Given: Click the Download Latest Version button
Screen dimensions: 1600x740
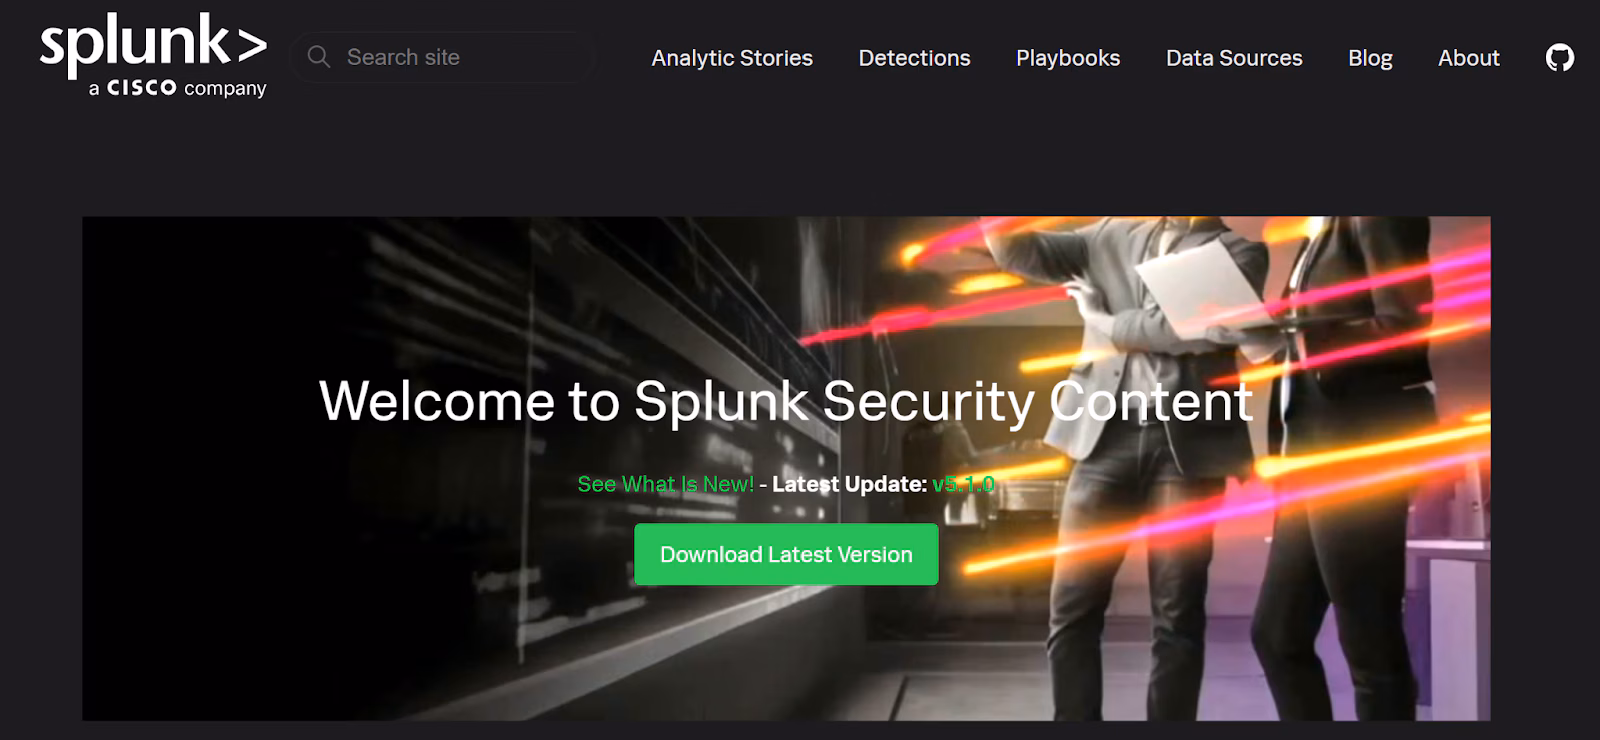Looking at the screenshot, I should (786, 554).
